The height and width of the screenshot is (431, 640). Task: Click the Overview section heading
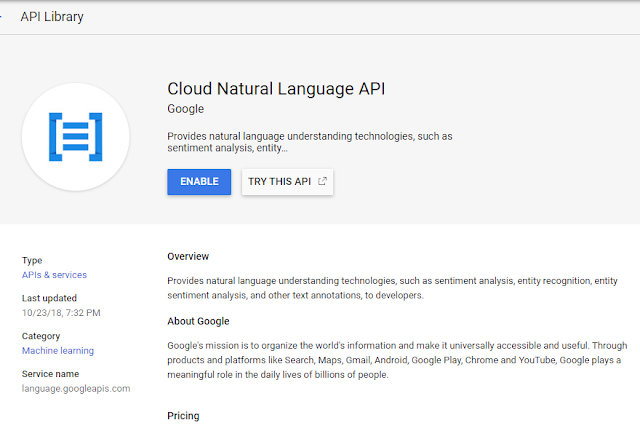coord(188,256)
